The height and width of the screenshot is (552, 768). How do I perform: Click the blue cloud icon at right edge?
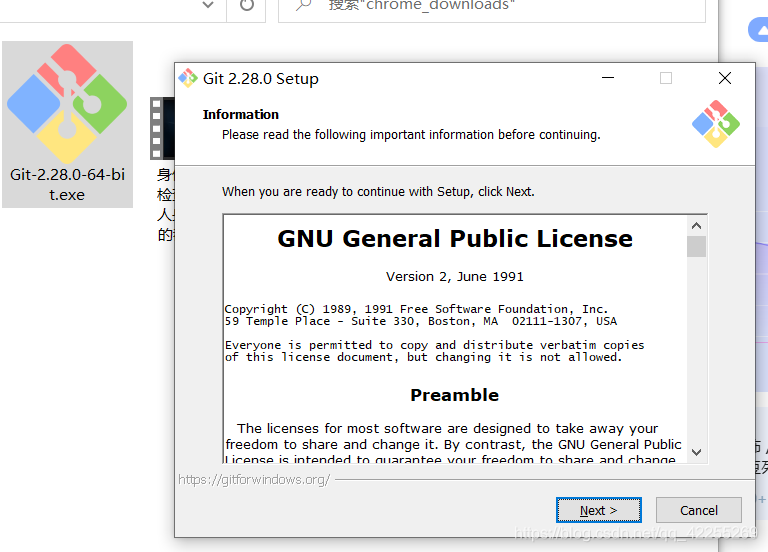pos(759,30)
